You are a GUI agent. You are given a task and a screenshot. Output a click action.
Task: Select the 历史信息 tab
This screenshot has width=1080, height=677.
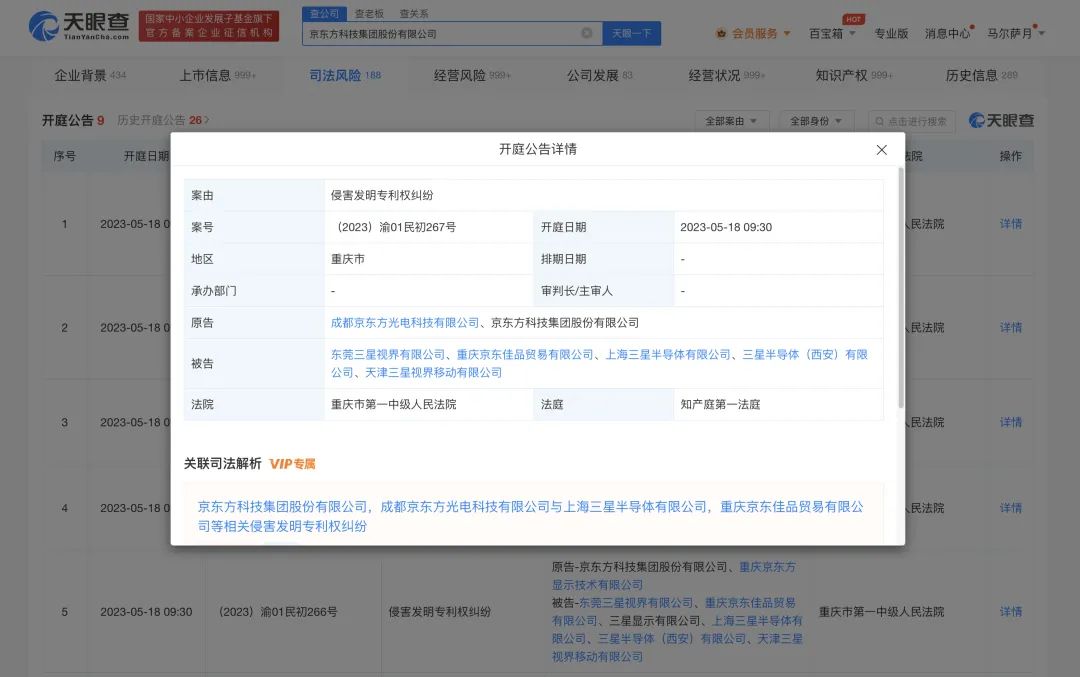(x=982, y=75)
